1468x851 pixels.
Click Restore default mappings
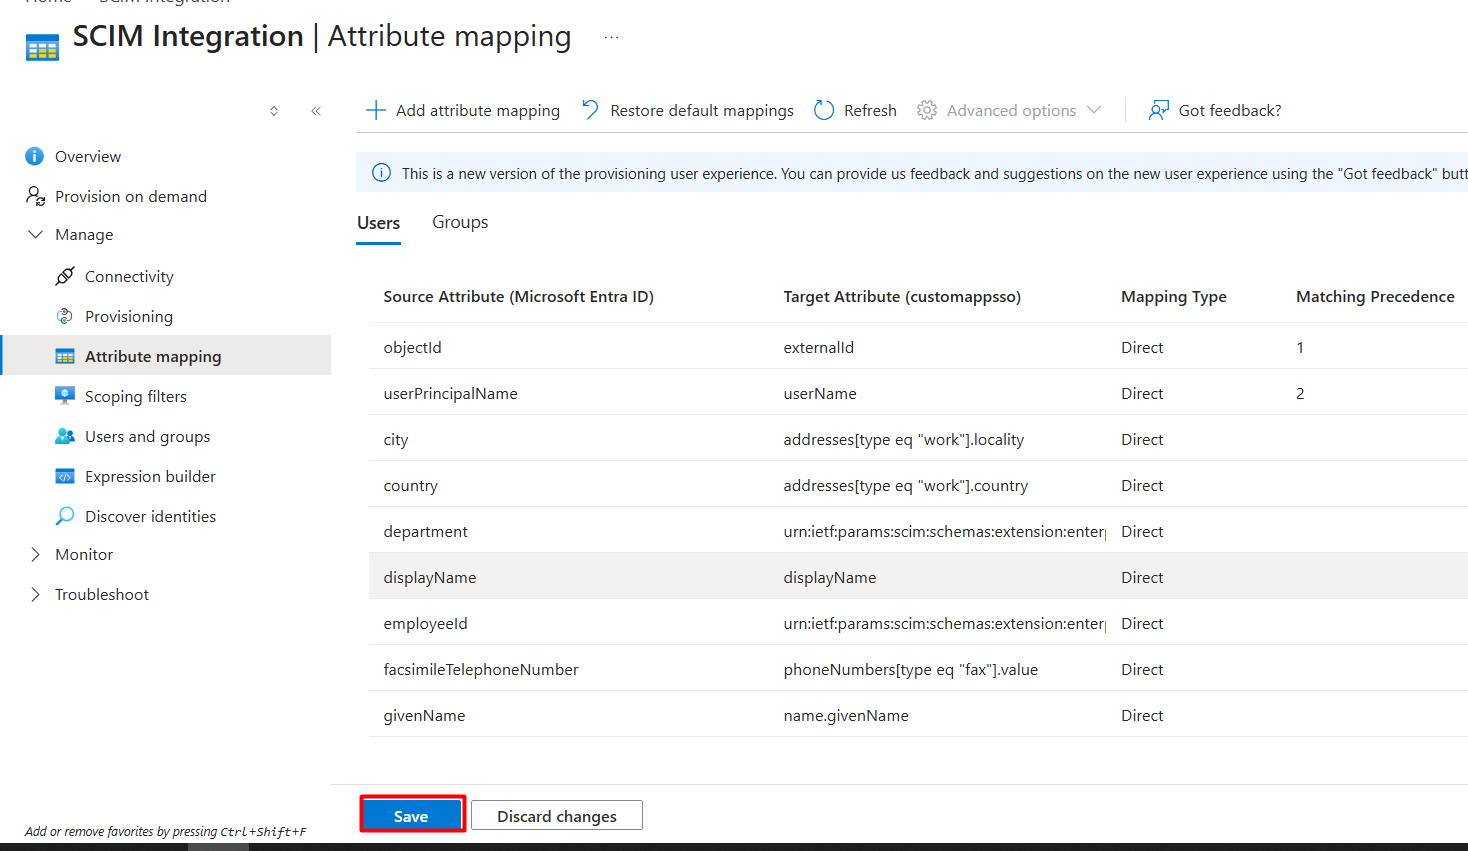[x=702, y=110]
